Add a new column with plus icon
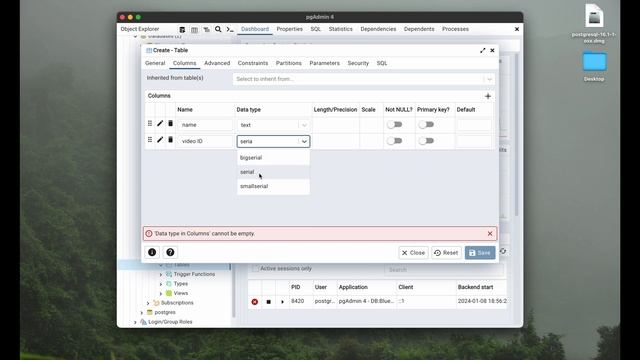The image size is (640, 360). (488, 96)
